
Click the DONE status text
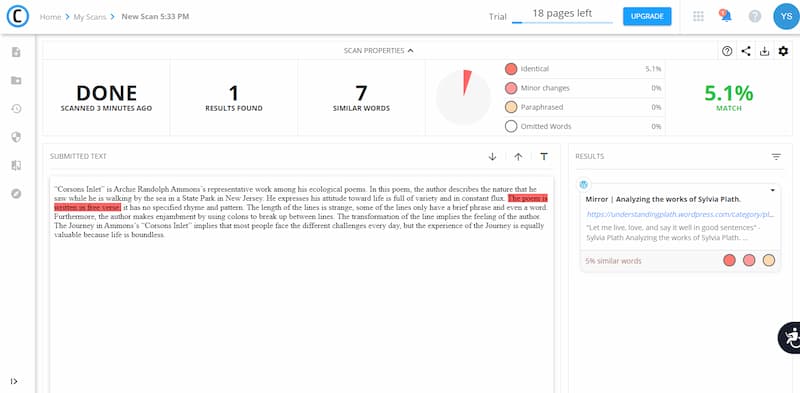[x=106, y=93]
